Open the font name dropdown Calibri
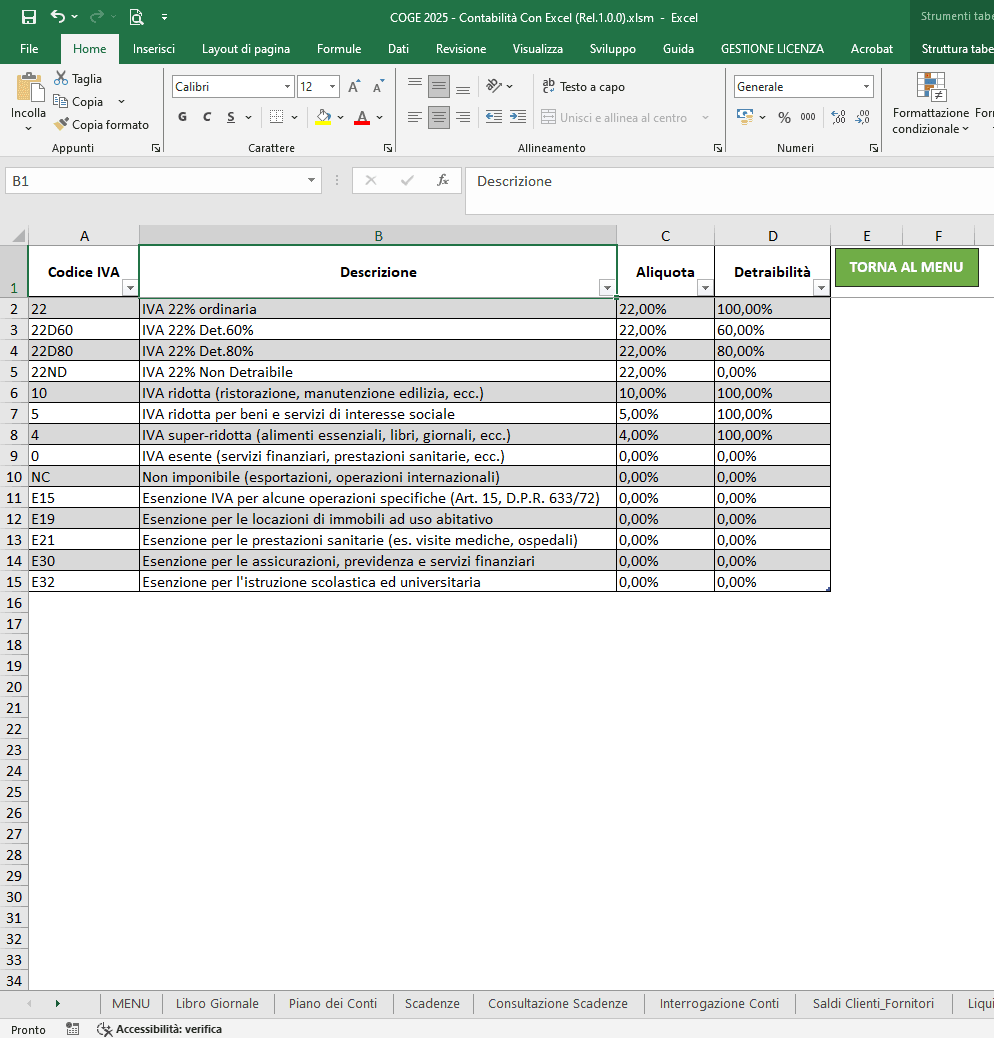 pyautogui.click(x=287, y=87)
